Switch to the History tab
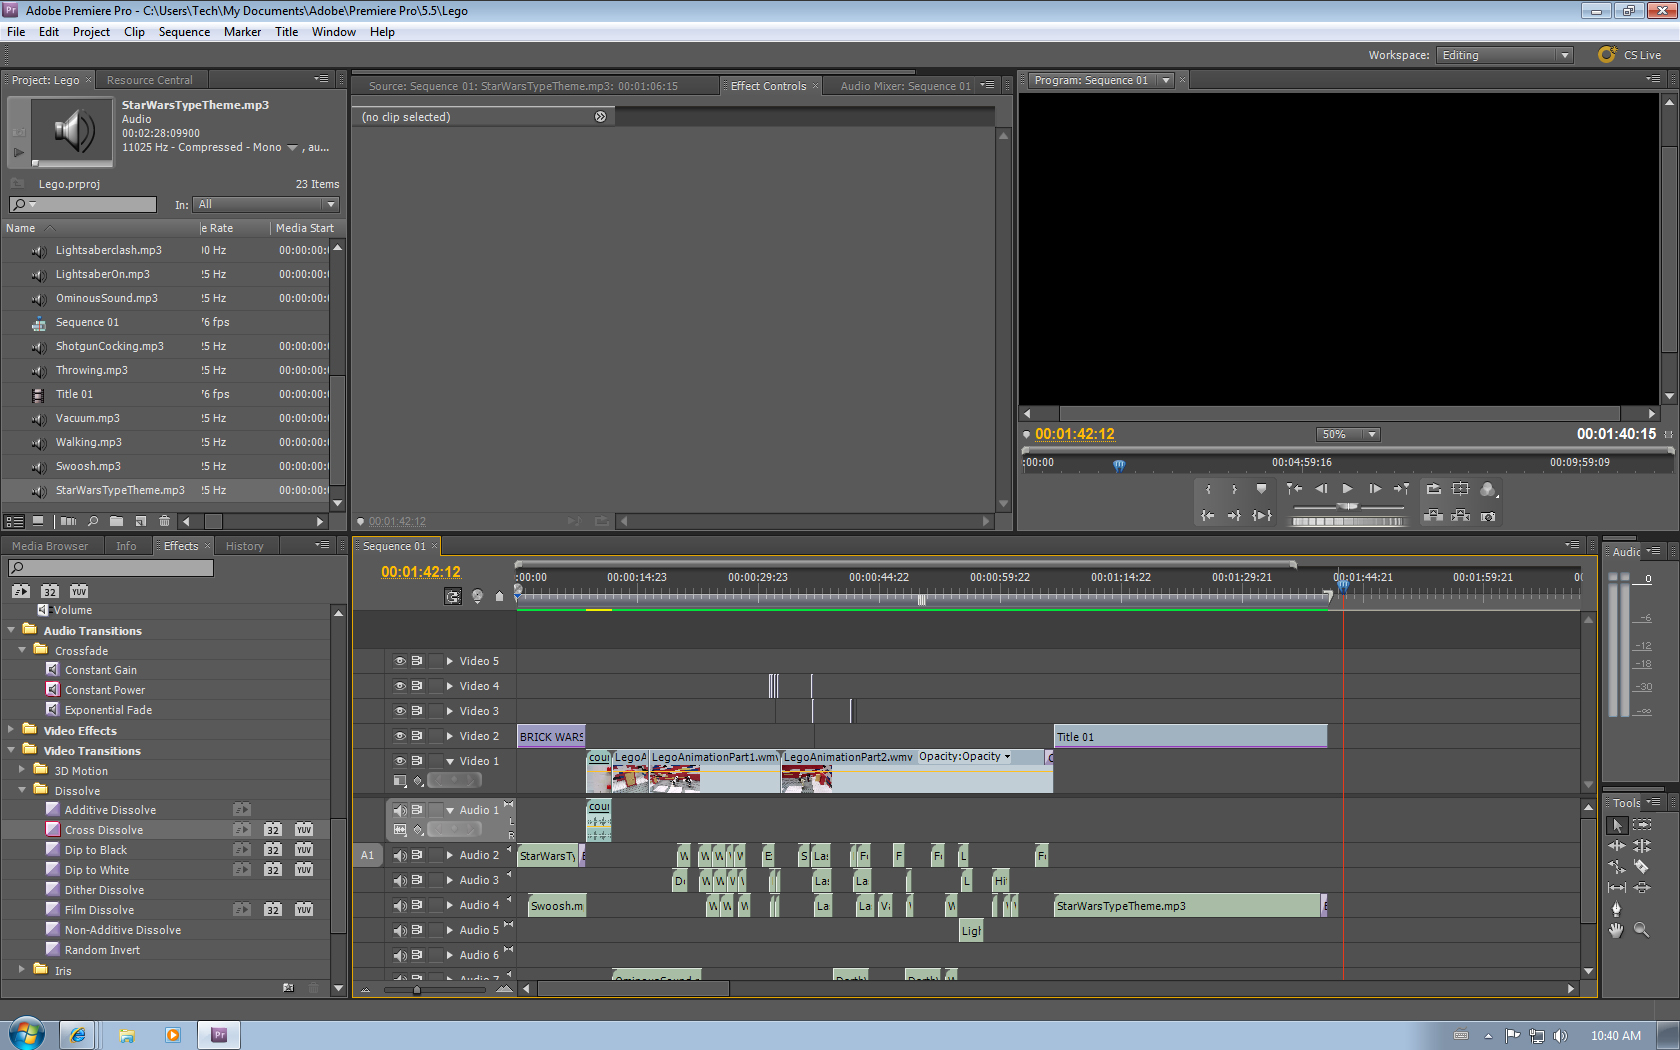 click(245, 546)
